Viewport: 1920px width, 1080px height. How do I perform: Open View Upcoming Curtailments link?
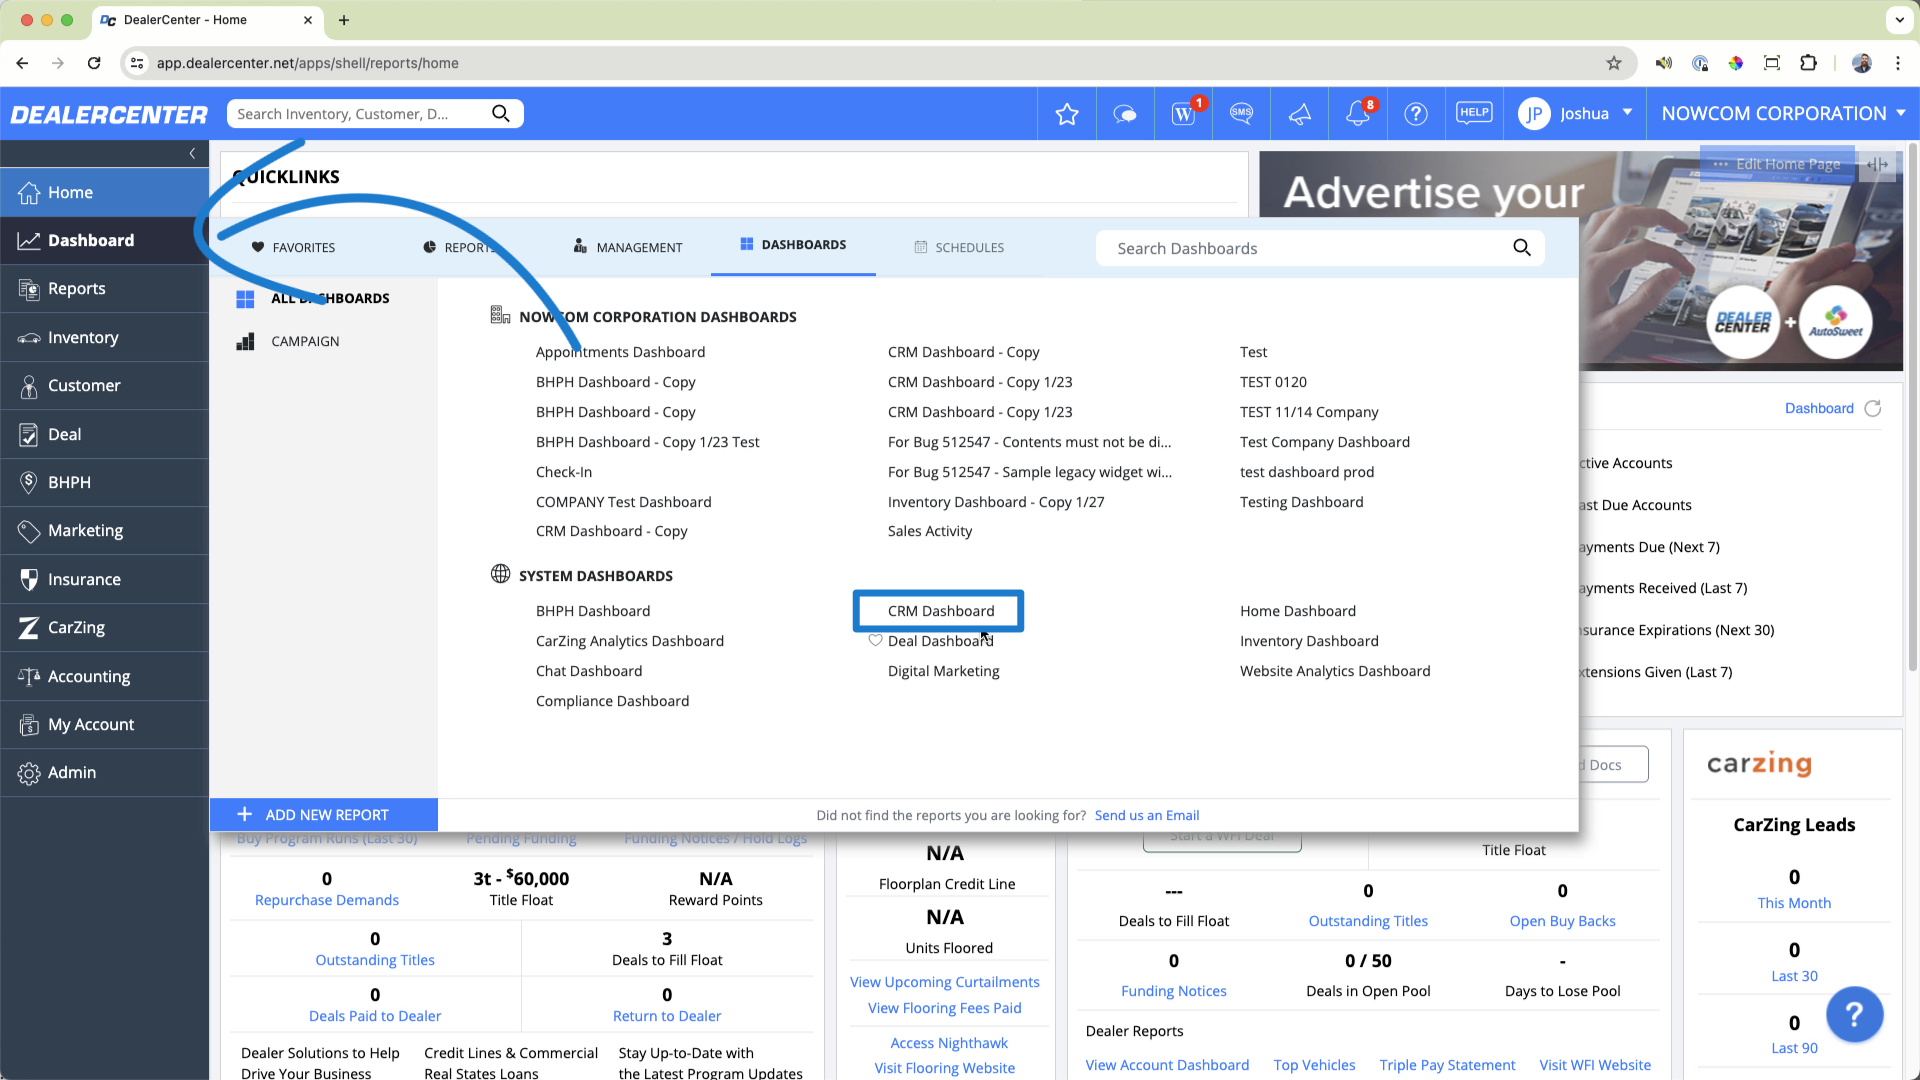[x=944, y=982]
